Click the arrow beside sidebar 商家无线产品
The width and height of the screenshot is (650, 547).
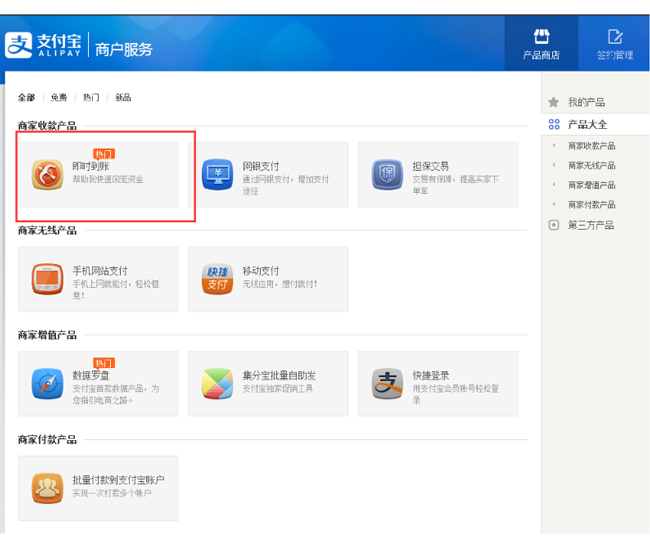pos(554,165)
